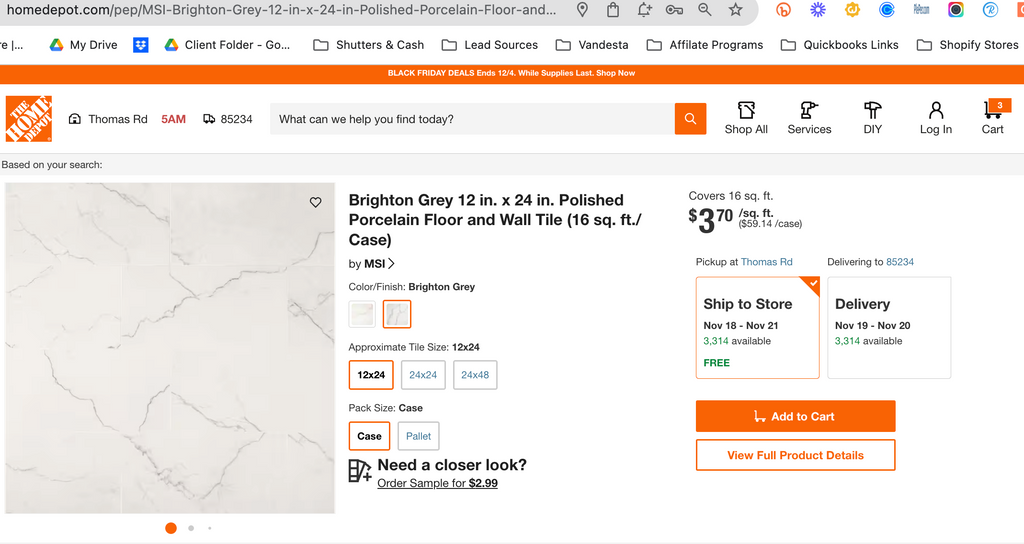1024x544 pixels.
Task: Select the 24x48 tile size option
Action: click(x=475, y=375)
